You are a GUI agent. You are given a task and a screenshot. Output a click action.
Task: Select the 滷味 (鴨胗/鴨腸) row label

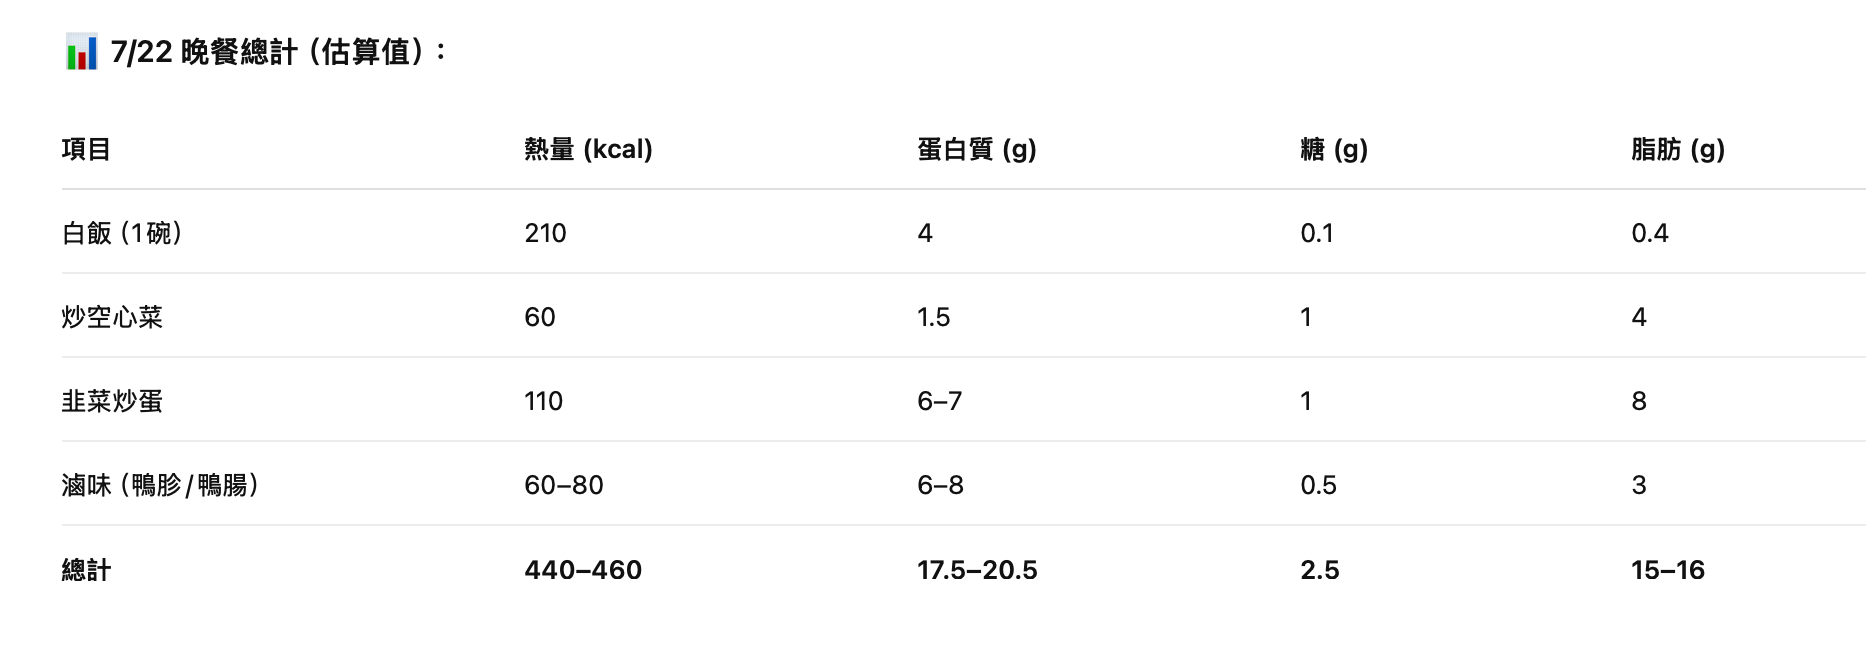click(x=161, y=485)
